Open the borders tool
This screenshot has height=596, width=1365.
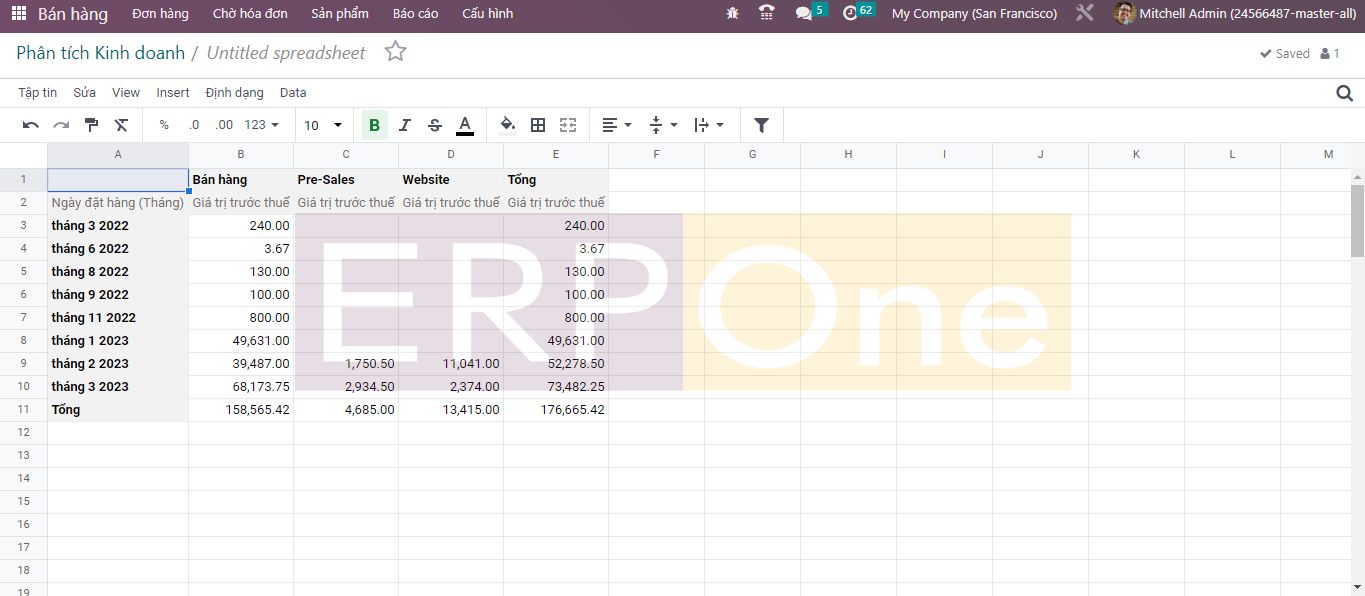tap(538, 125)
